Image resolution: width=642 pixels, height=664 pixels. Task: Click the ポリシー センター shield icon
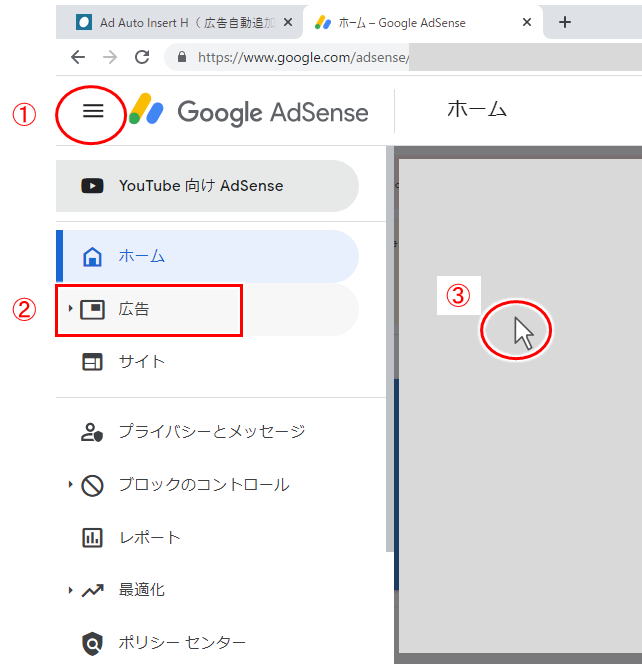(92, 644)
